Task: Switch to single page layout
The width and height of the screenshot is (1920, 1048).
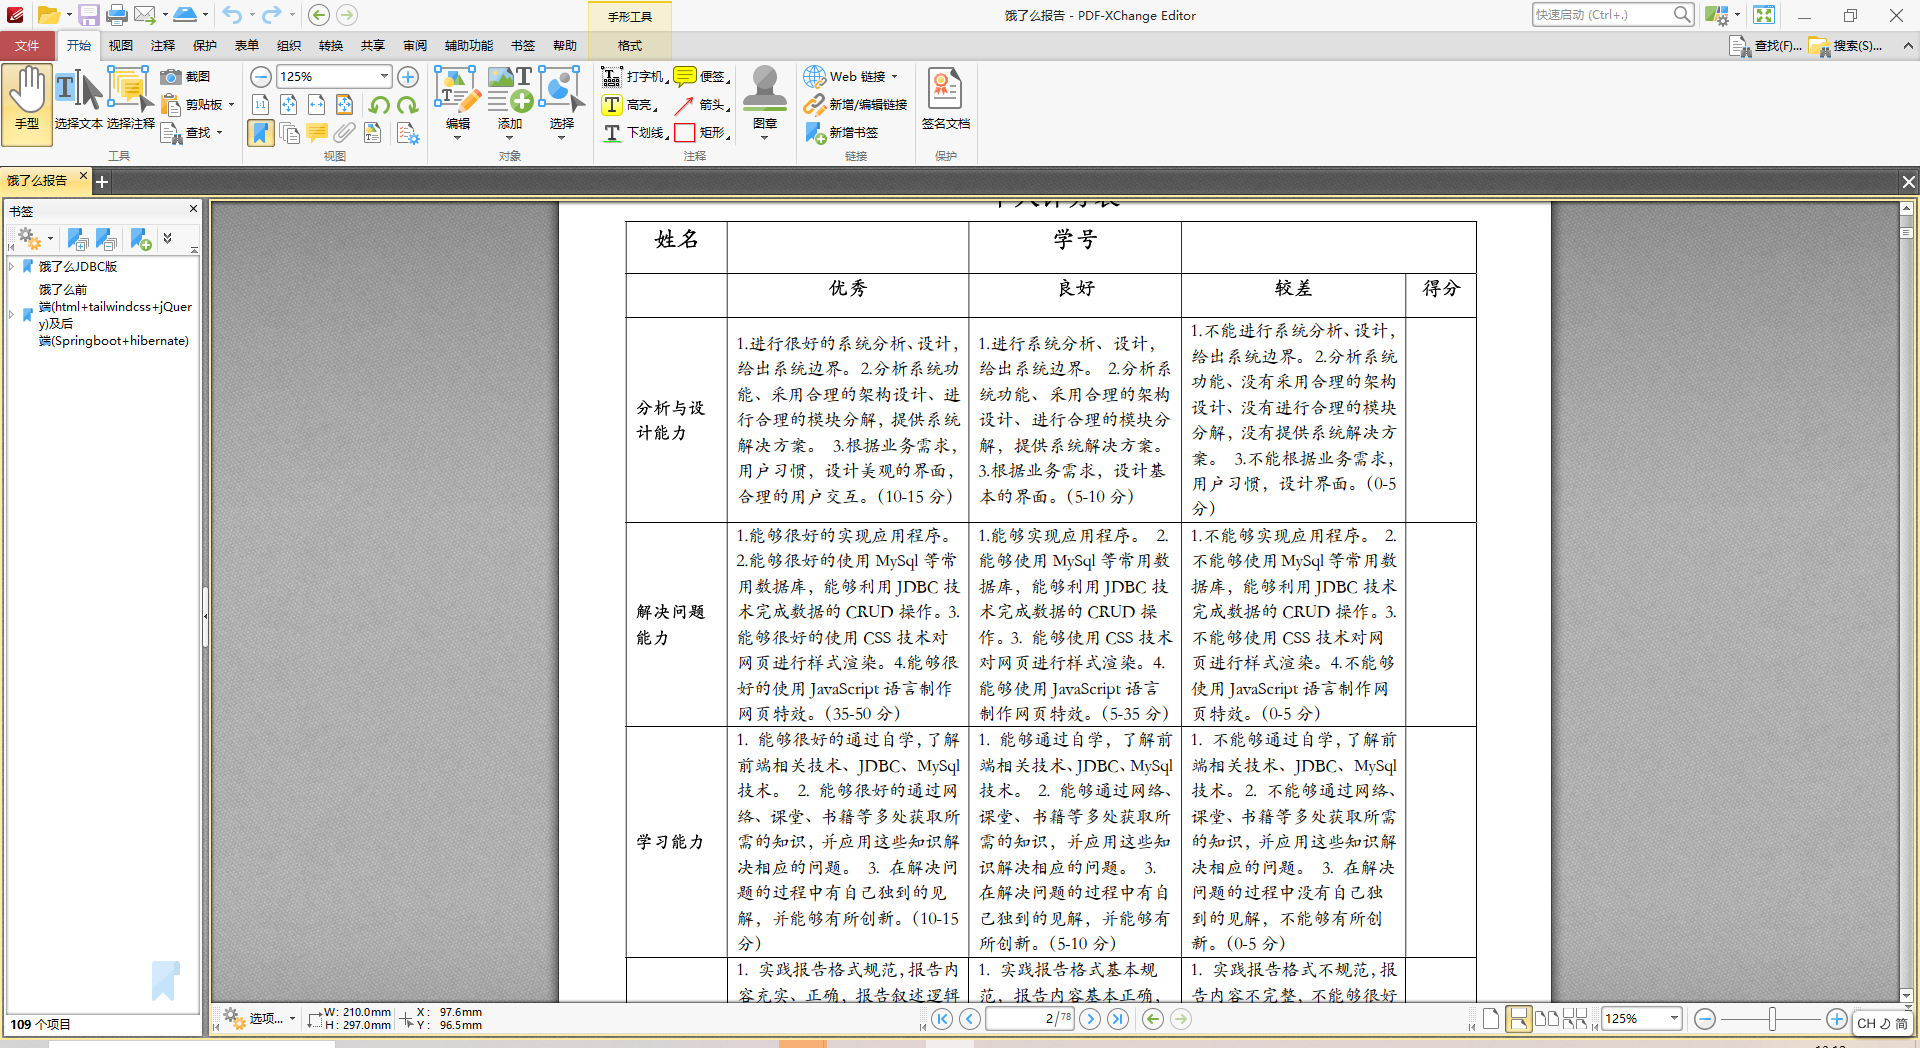Action: (x=1491, y=1019)
